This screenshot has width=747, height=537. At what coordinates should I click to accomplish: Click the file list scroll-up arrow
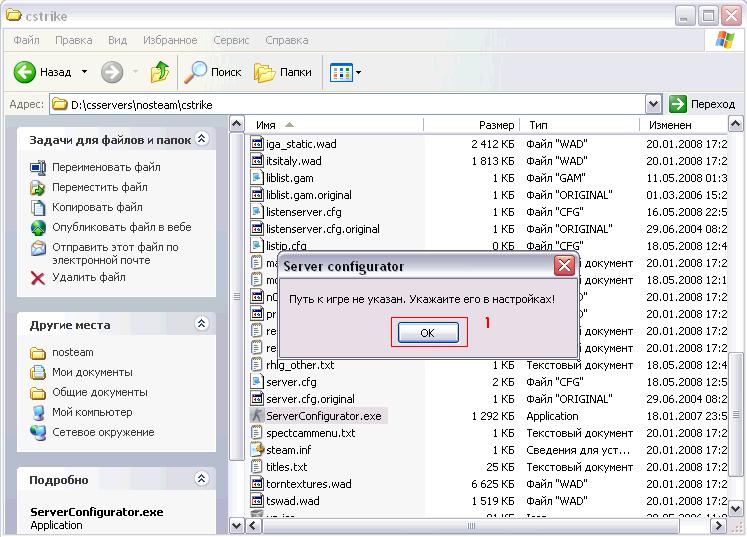[735, 124]
